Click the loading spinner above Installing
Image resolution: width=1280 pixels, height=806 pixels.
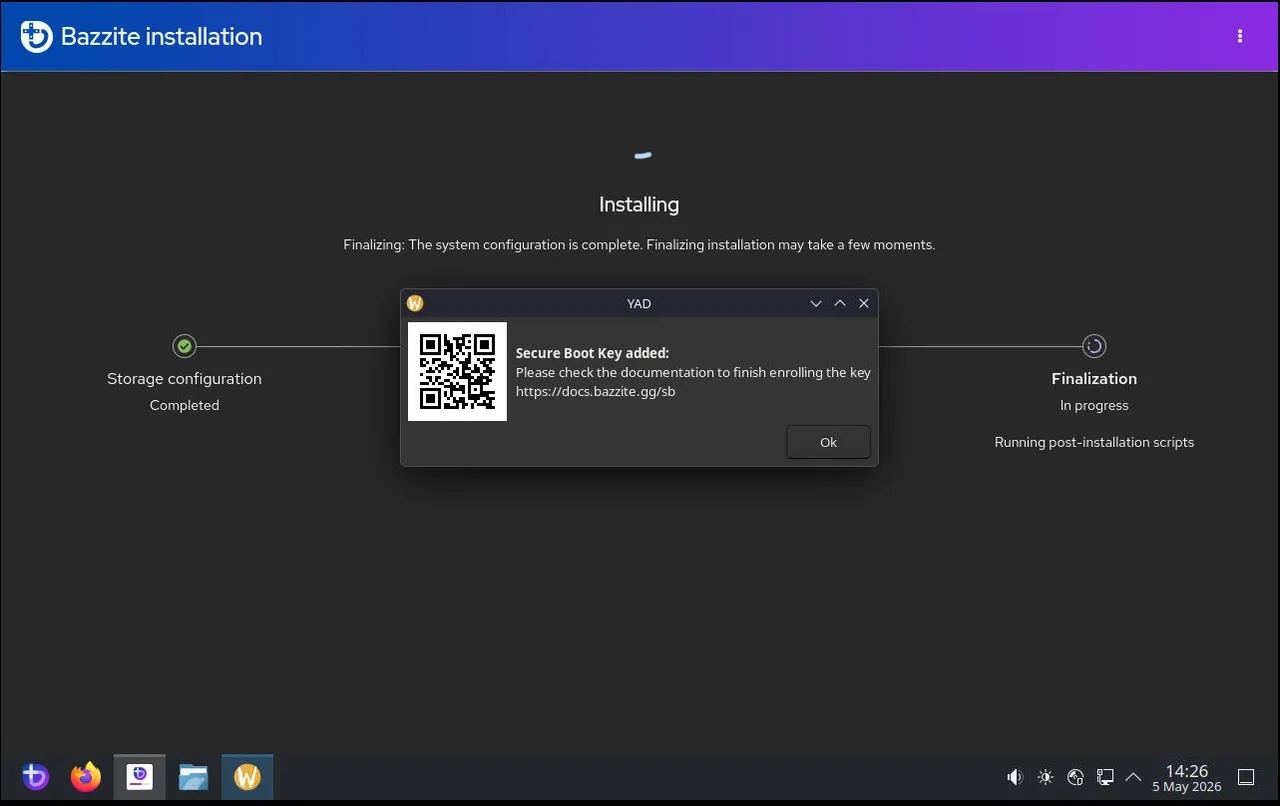(x=643, y=155)
